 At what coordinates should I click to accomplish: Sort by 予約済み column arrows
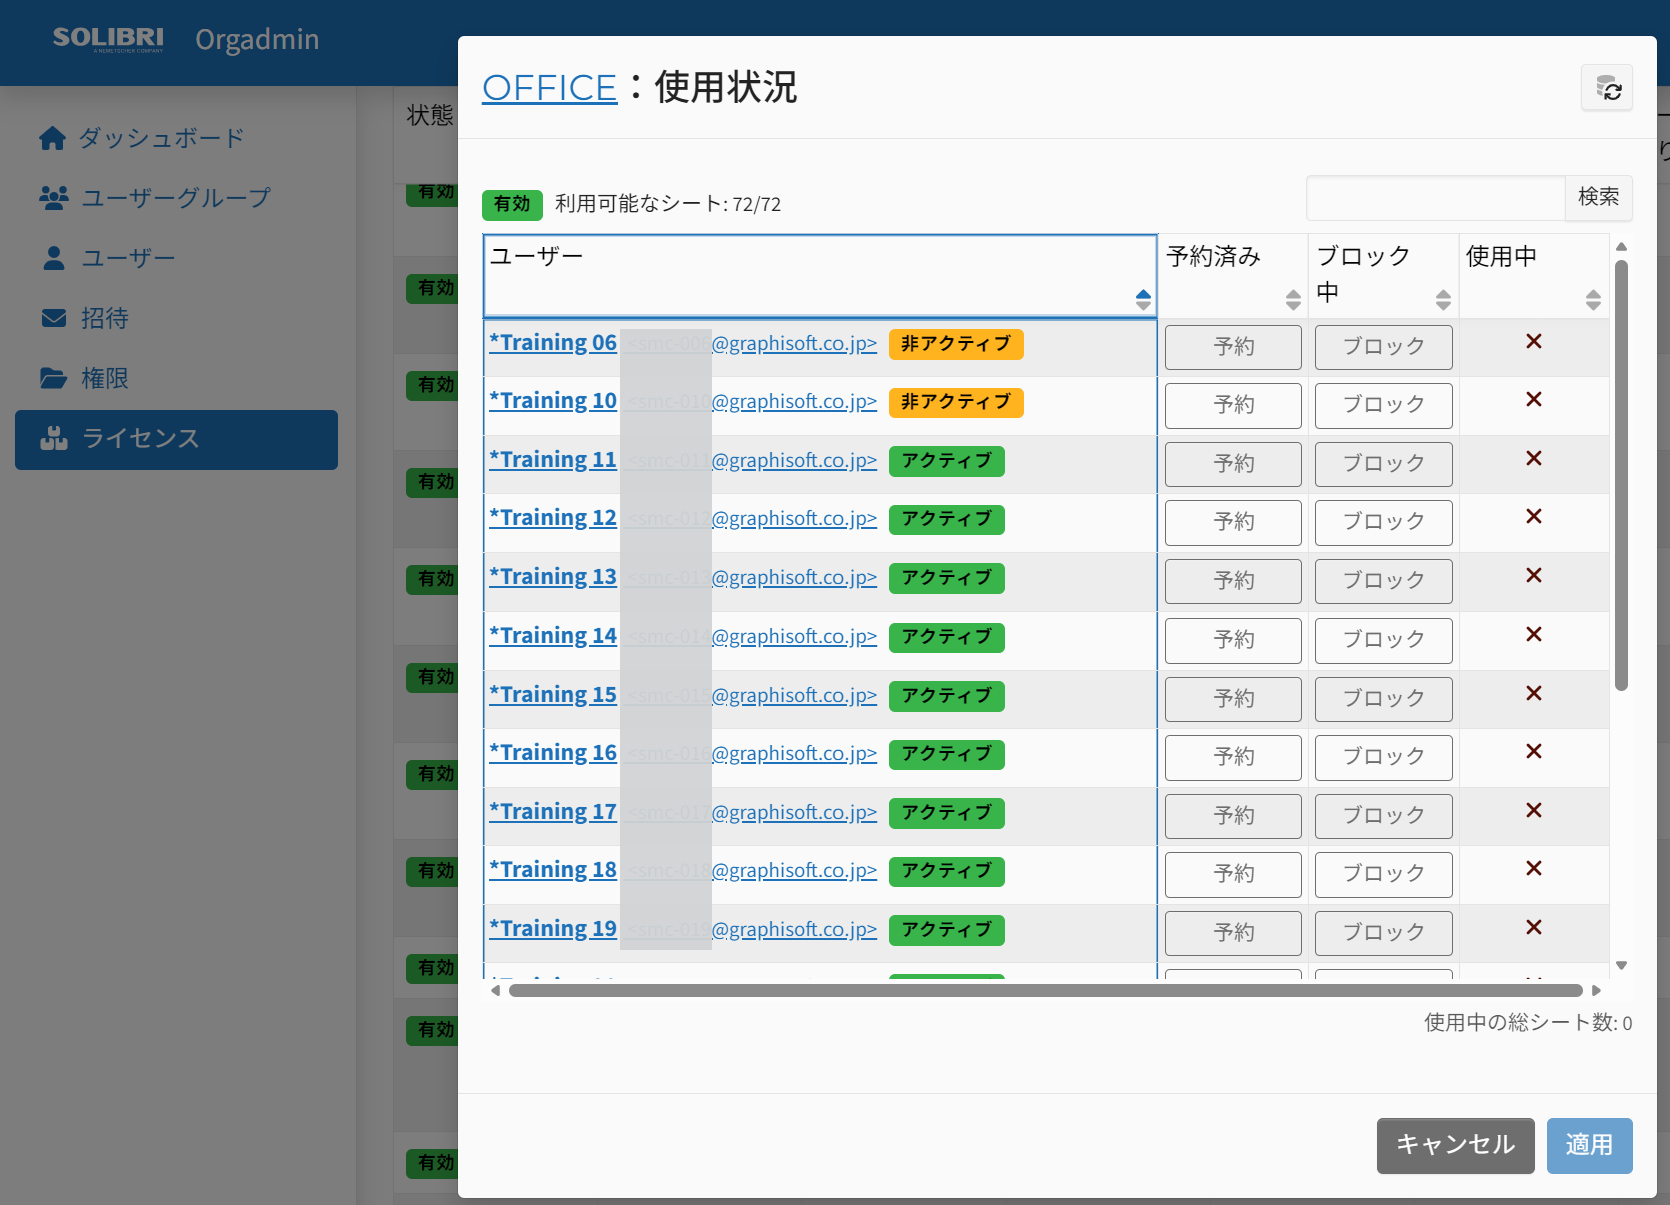pyautogui.click(x=1293, y=299)
